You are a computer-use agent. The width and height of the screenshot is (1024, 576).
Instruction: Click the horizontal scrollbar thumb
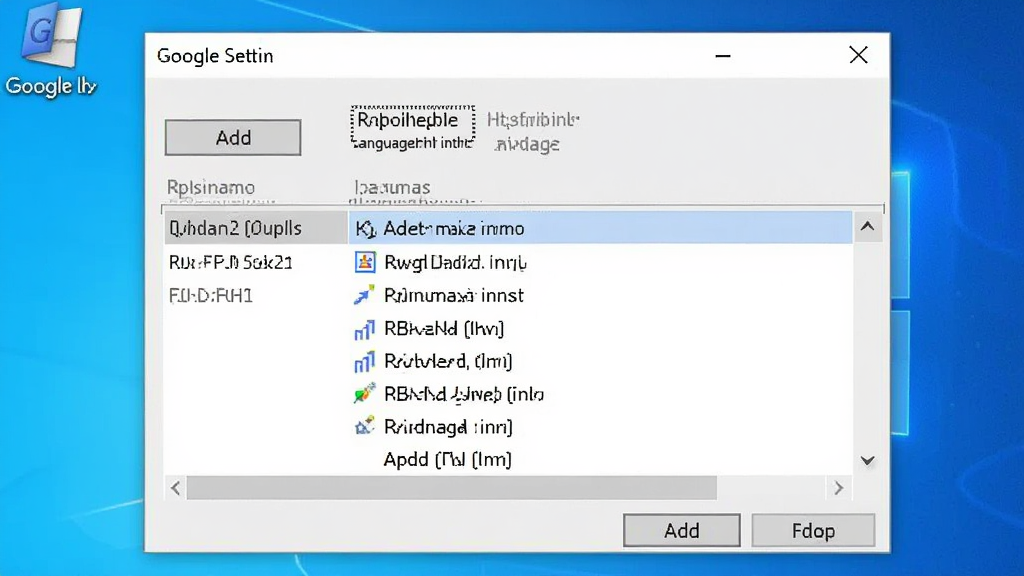(x=451, y=488)
